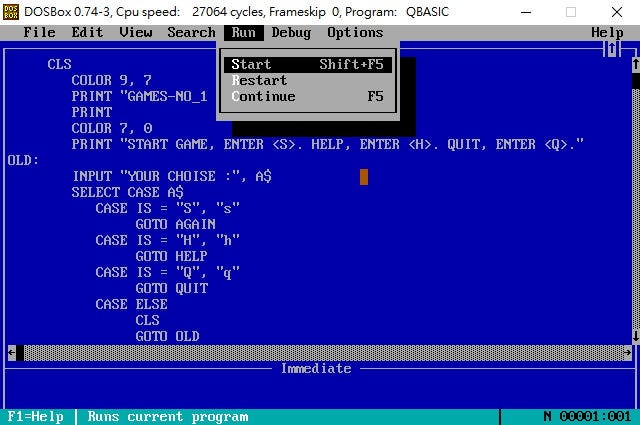
Task: Click CASE IS = "S", "s" line
Action: [167, 208]
